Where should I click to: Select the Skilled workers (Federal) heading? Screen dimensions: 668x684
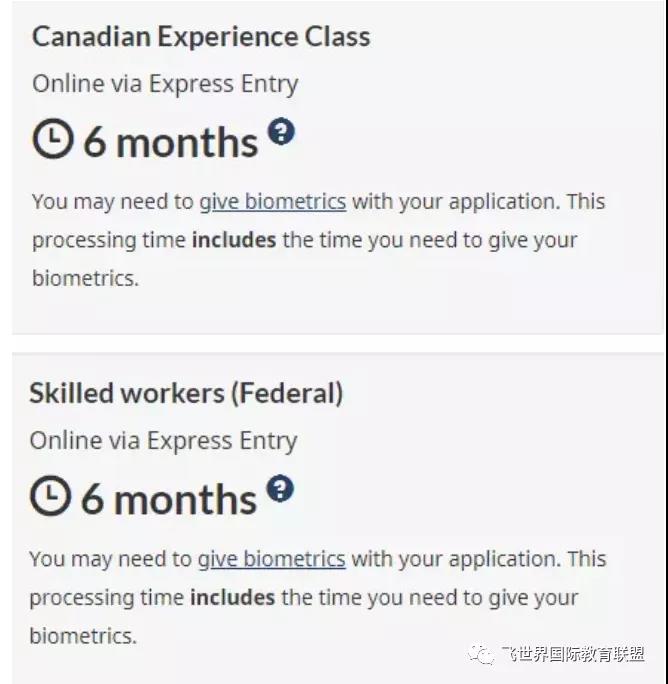(186, 393)
